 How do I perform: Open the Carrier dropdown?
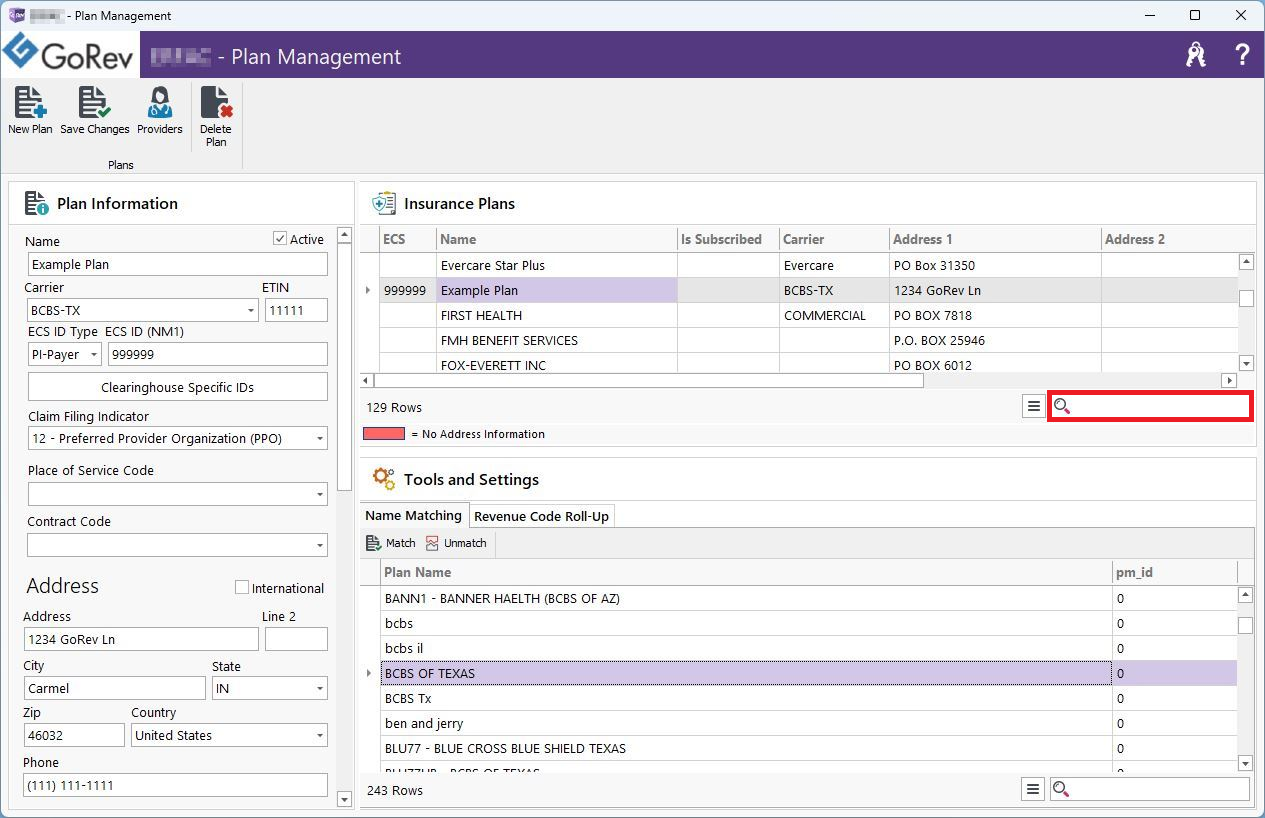pyautogui.click(x=251, y=311)
